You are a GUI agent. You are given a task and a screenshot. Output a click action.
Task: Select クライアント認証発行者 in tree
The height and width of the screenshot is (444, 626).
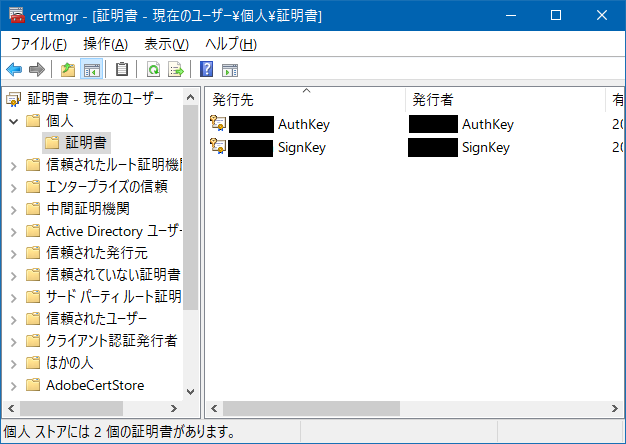tap(111, 341)
